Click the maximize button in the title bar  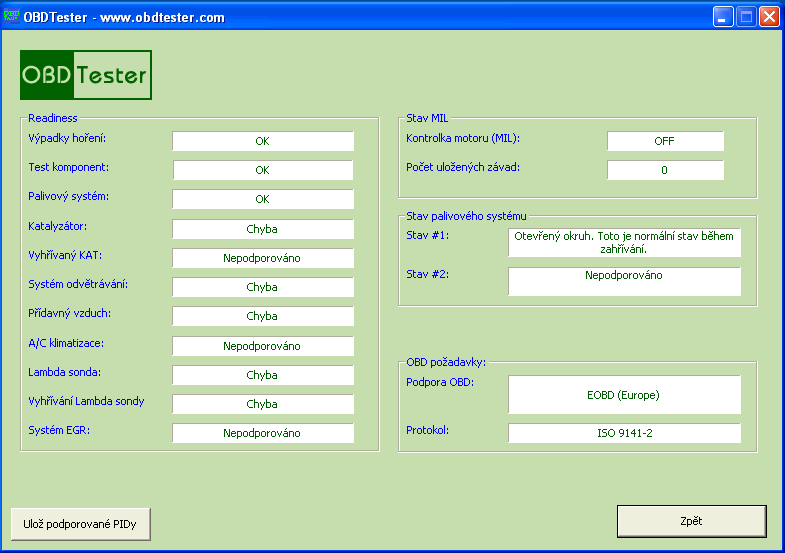click(x=746, y=17)
